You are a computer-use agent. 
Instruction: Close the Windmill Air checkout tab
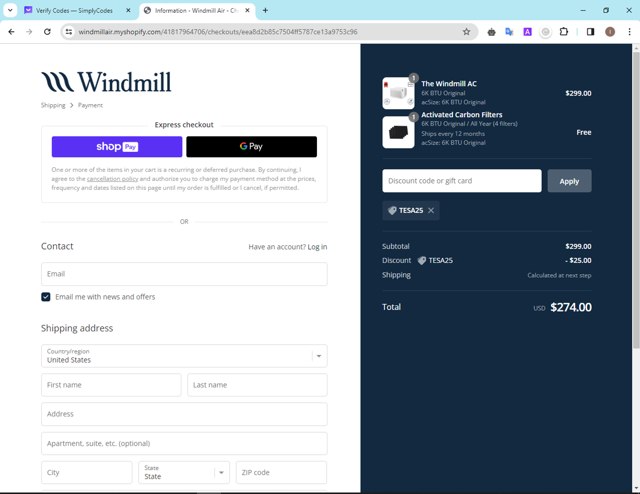pos(247,11)
